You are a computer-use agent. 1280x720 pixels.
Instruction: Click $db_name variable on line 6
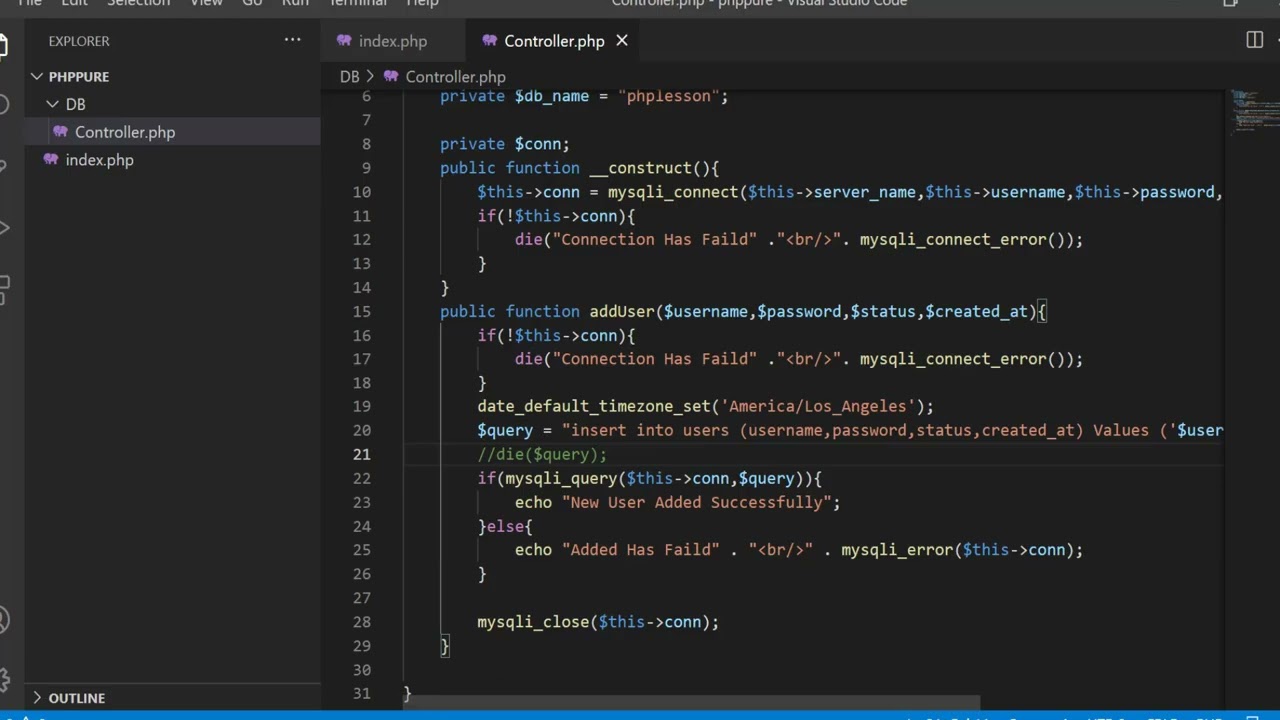pos(552,96)
